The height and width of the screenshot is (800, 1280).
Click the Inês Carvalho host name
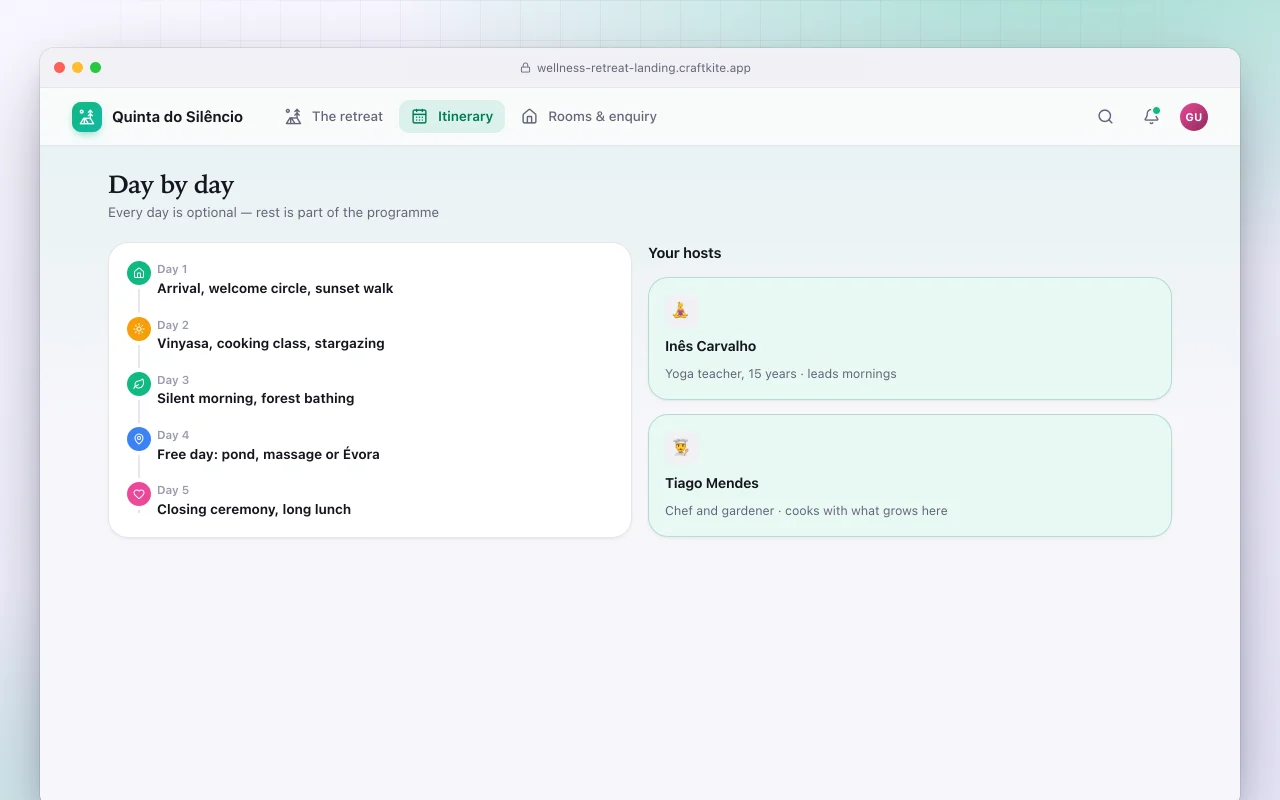click(x=710, y=346)
